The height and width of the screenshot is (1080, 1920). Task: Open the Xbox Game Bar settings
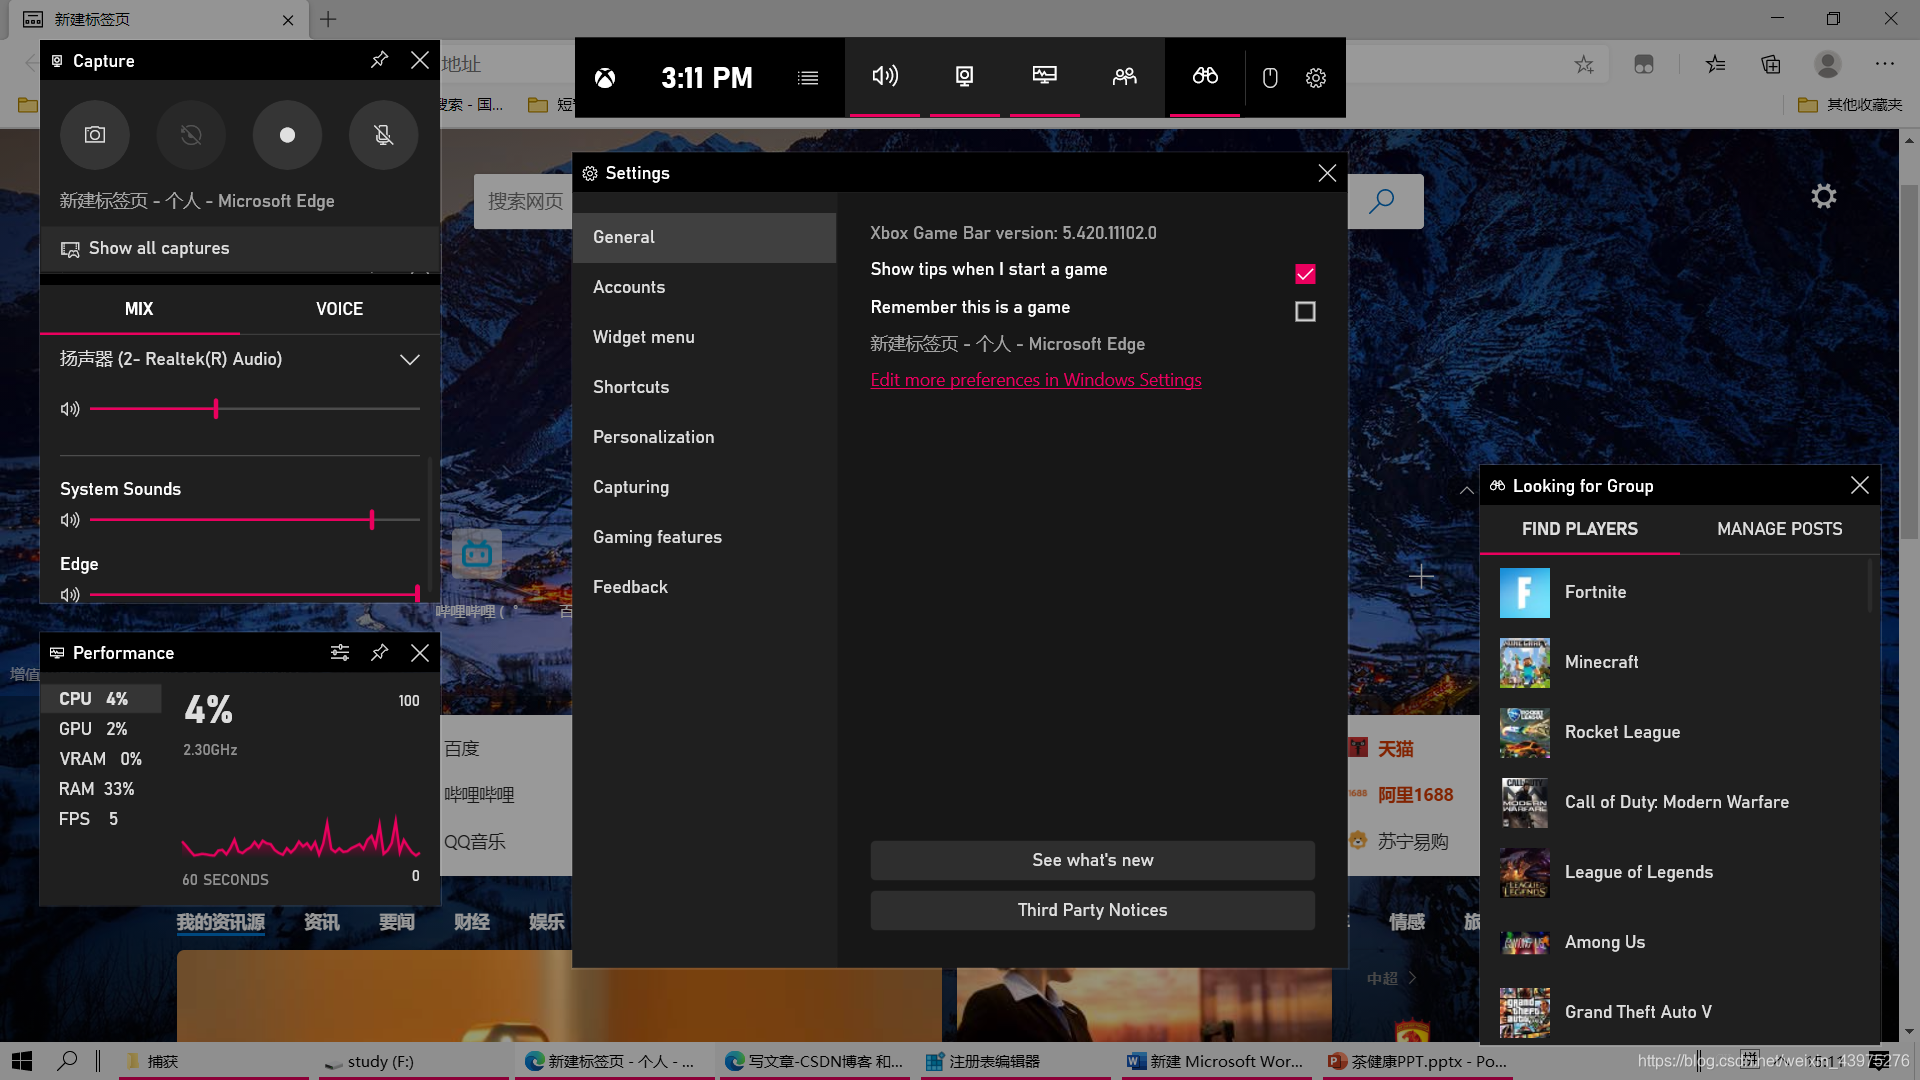click(x=1316, y=78)
